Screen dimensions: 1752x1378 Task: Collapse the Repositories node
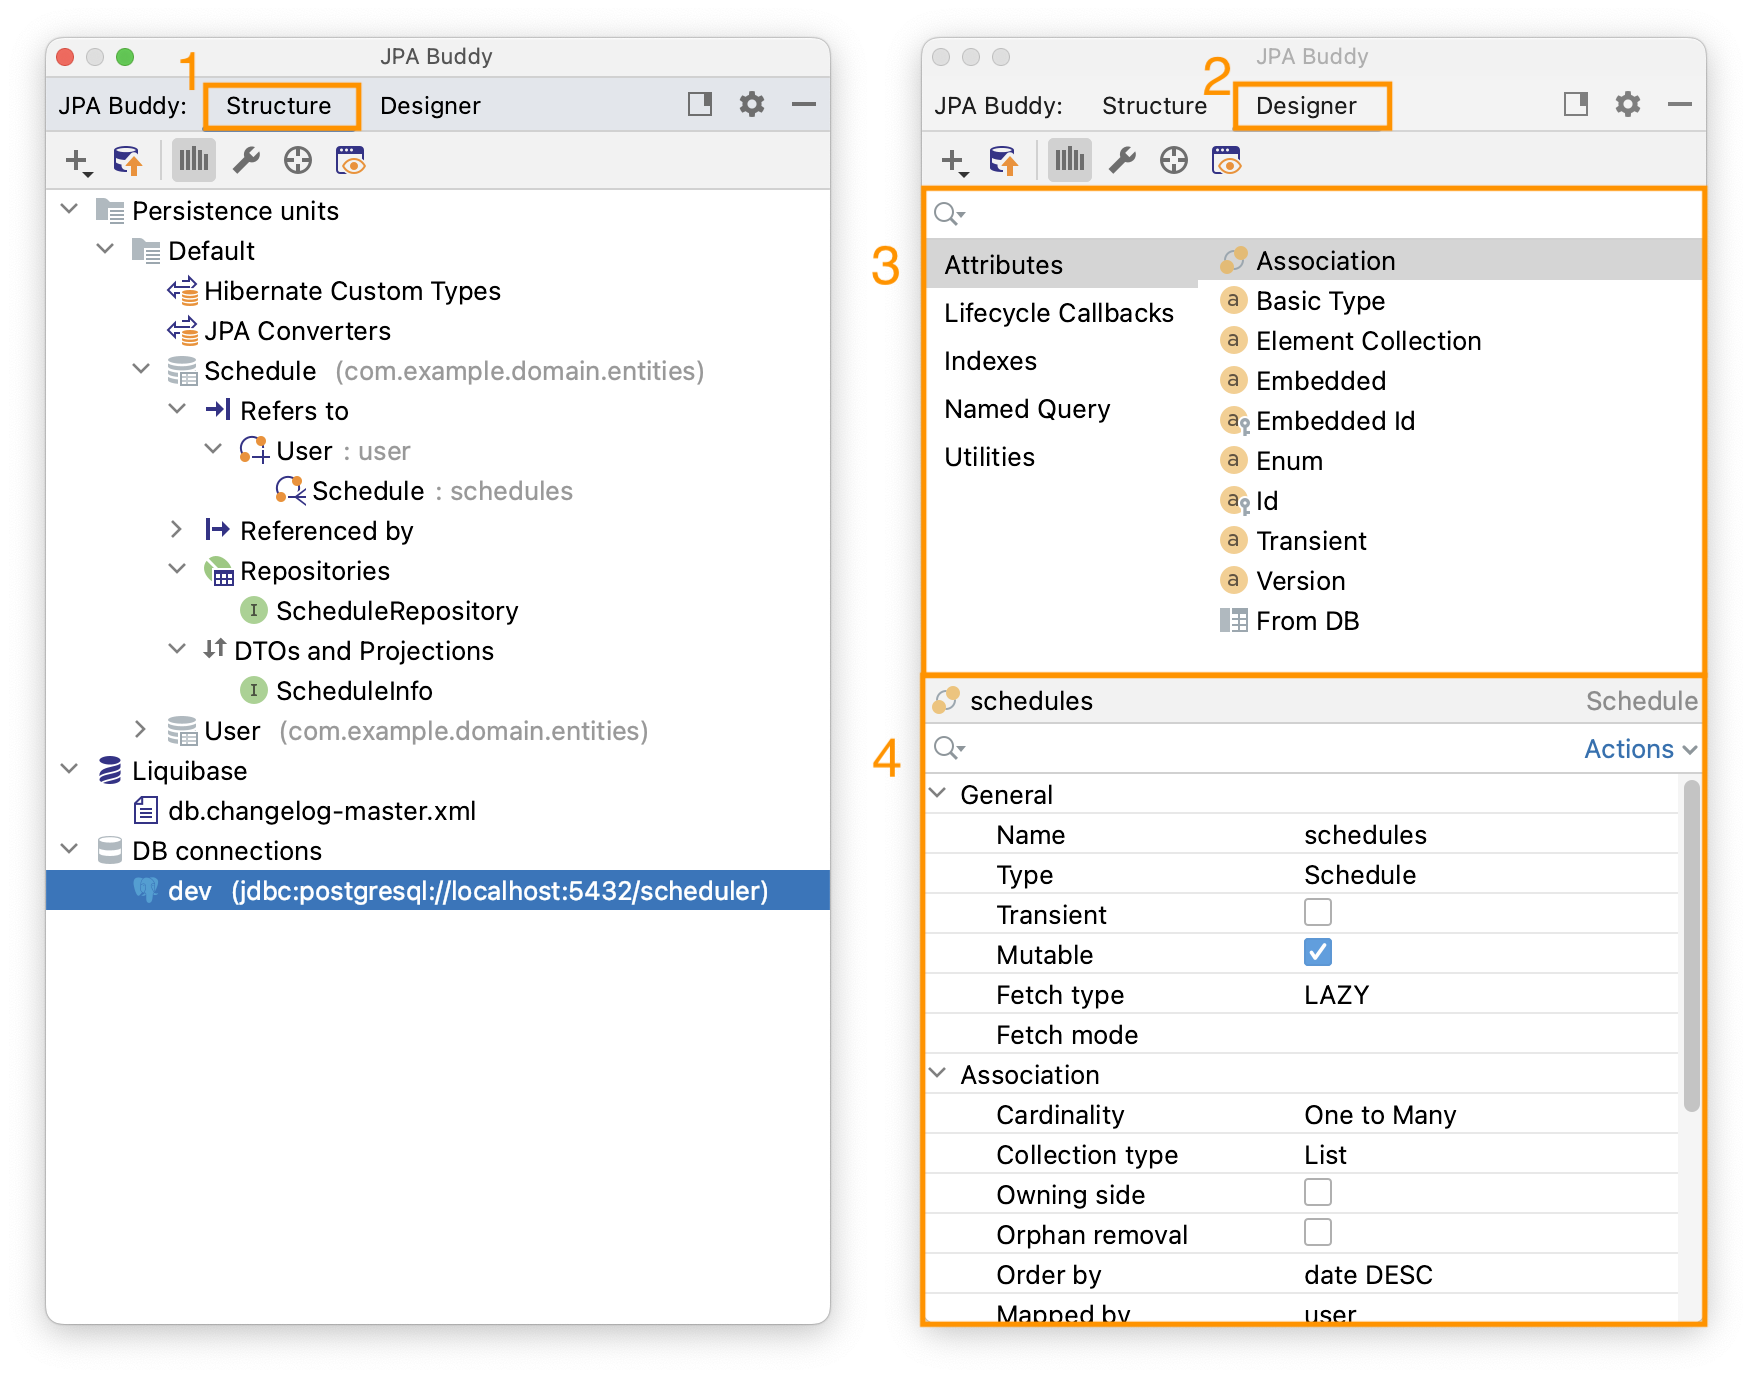[x=178, y=568]
